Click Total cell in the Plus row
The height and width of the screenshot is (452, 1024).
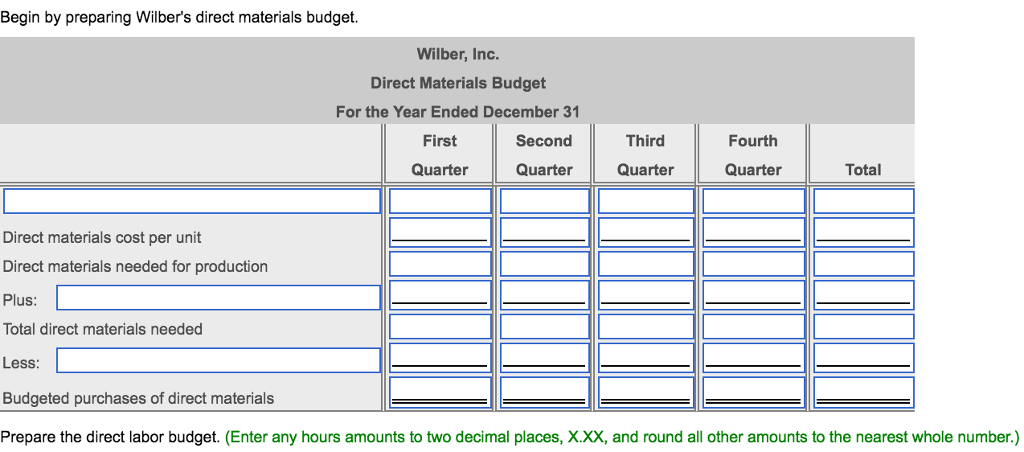click(x=863, y=295)
